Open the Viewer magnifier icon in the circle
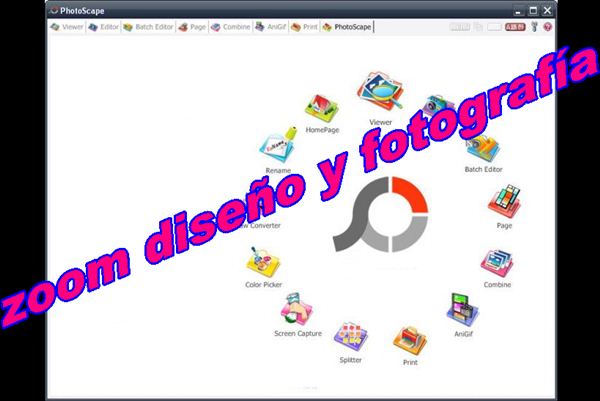The image size is (600, 401). click(380, 91)
